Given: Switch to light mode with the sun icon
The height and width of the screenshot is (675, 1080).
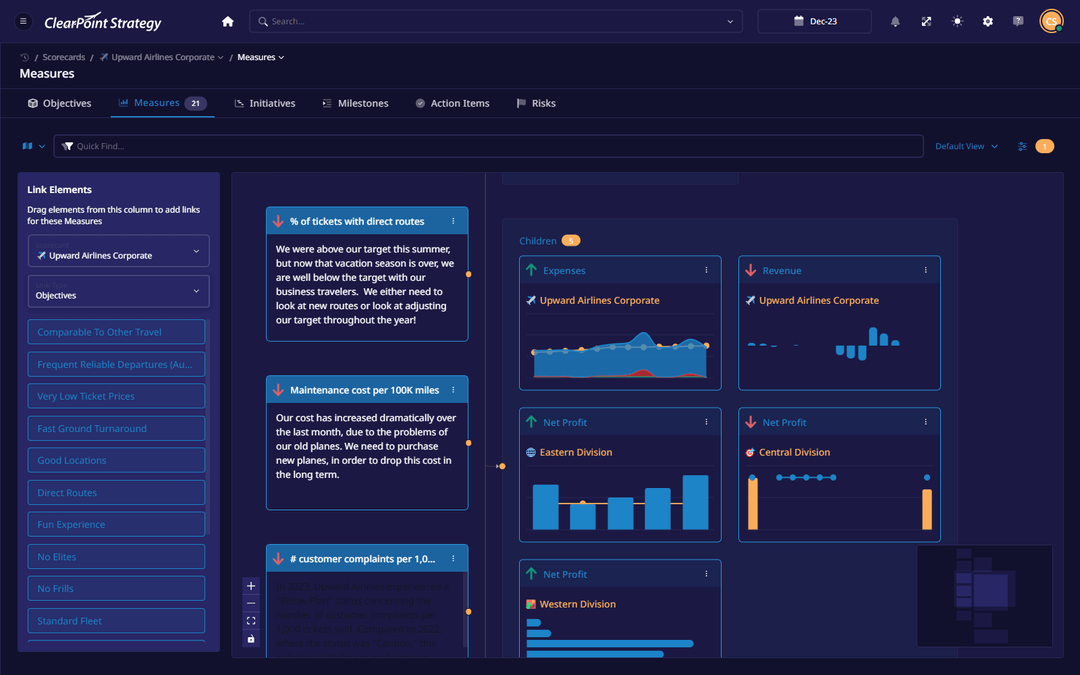Looking at the screenshot, I should 957,20.
